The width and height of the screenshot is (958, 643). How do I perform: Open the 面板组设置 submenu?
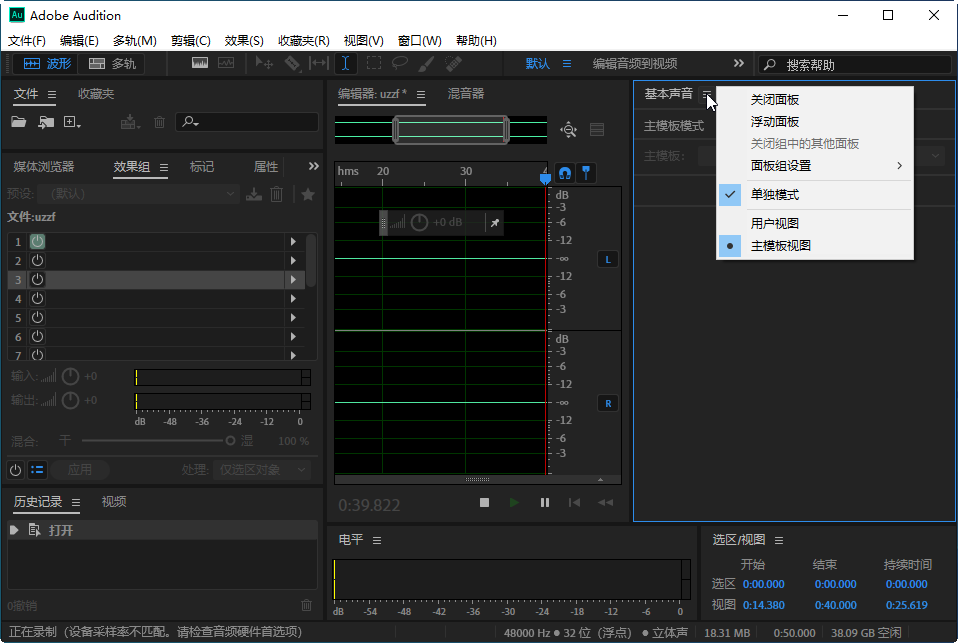coord(814,166)
